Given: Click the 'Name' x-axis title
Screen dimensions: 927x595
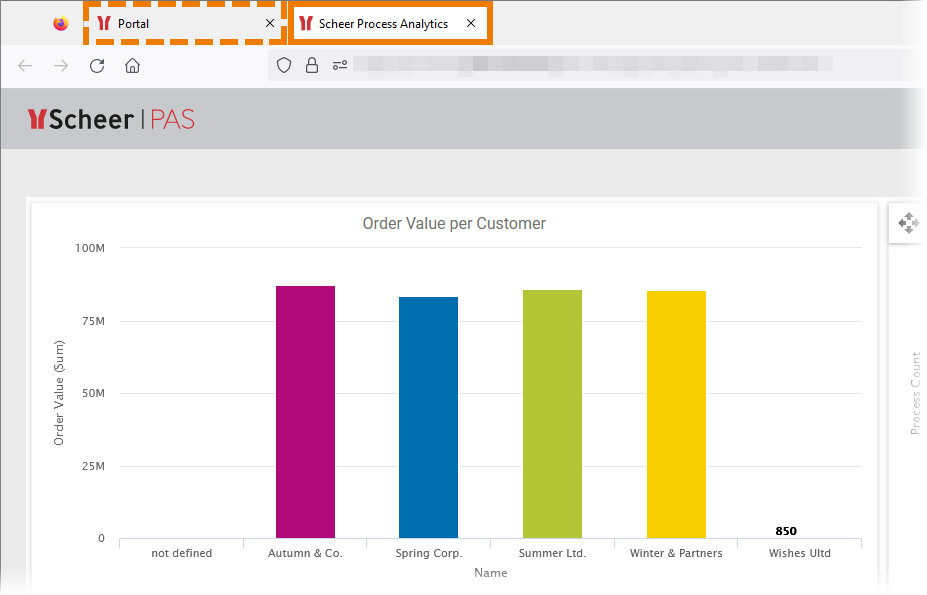Looking at the screenshot, I should [491, 573].
